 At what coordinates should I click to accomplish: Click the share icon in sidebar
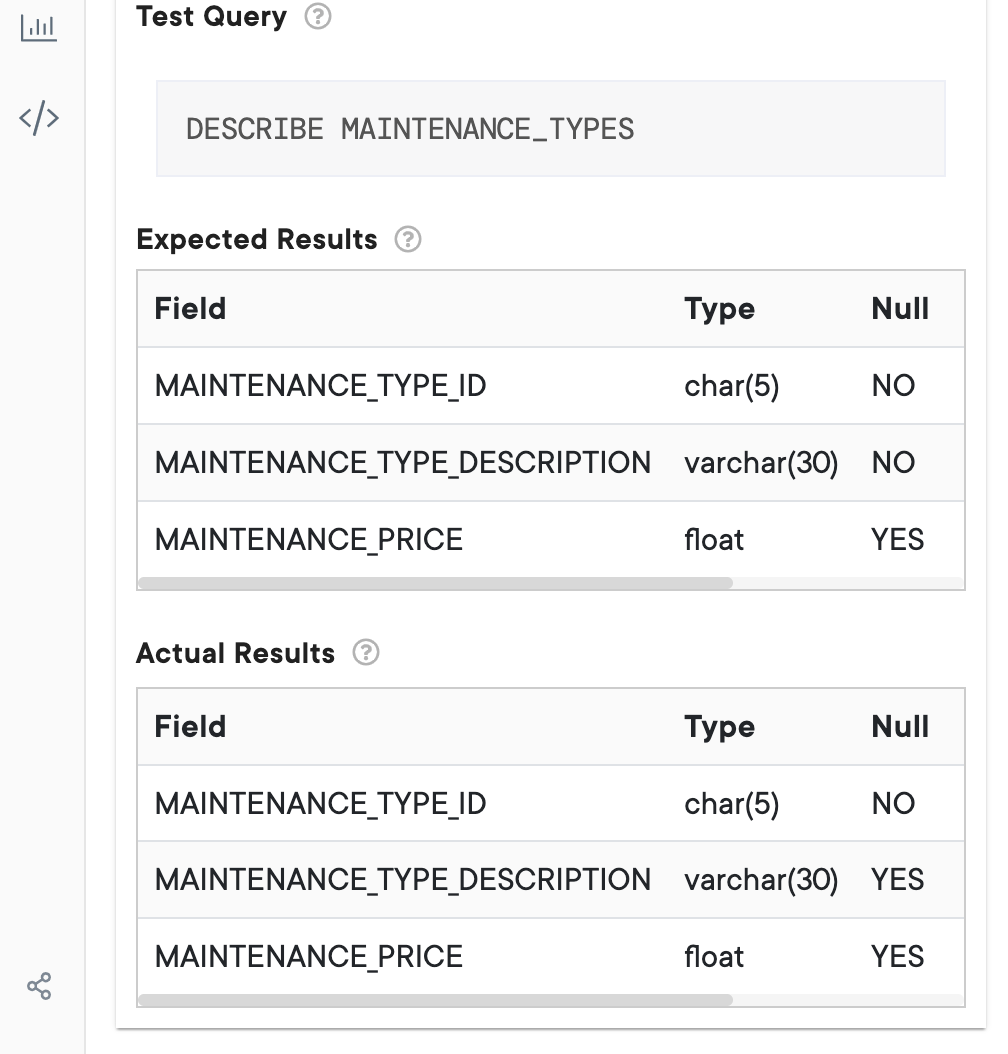click(x=39, y=987)
